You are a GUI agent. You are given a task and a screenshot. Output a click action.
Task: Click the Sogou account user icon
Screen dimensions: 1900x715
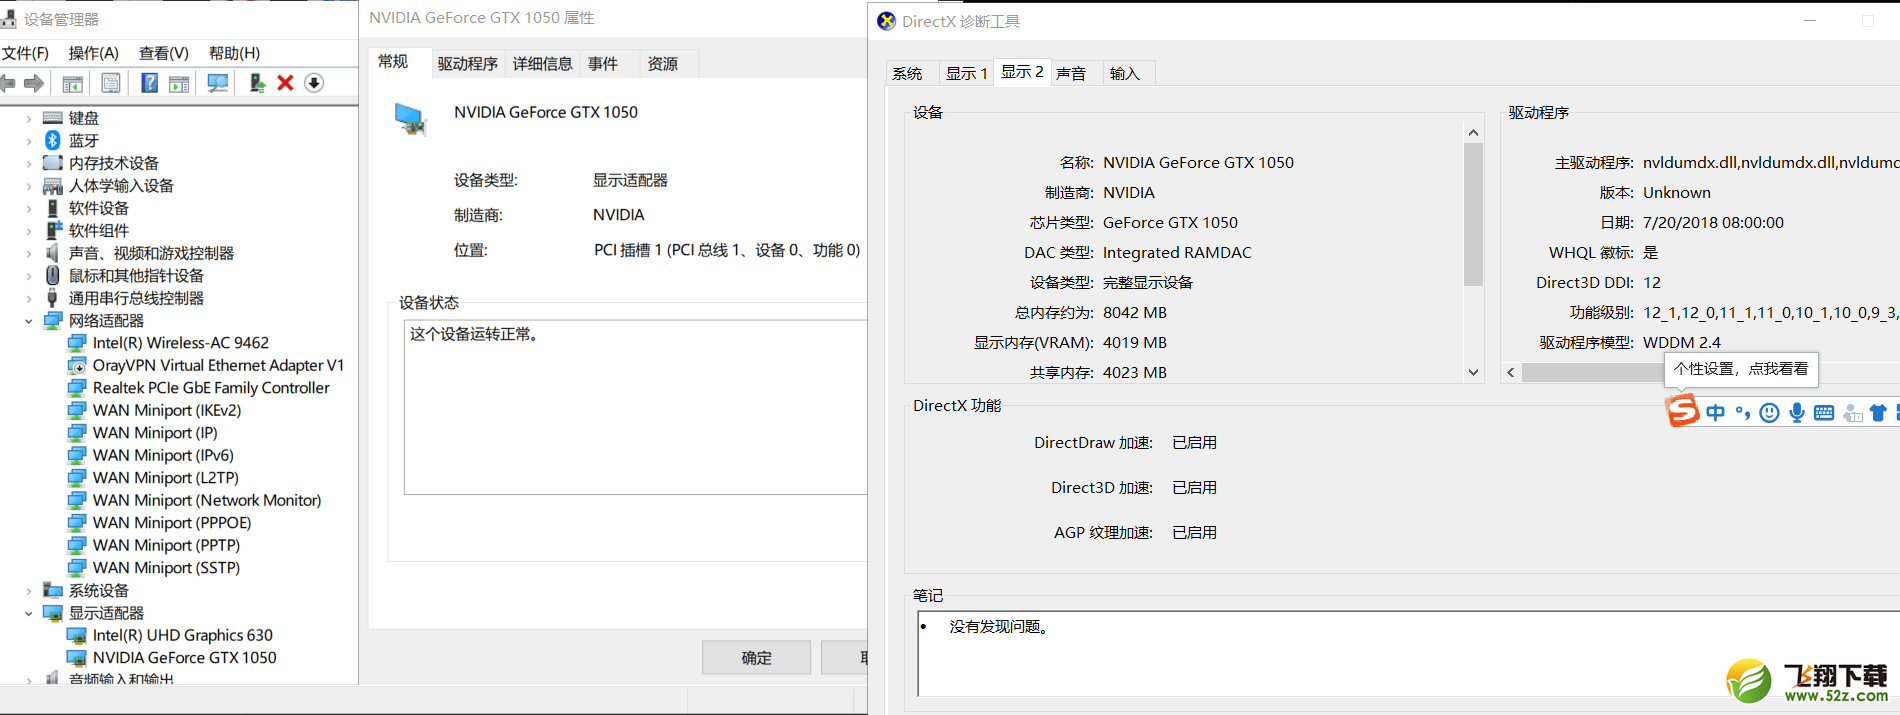click(1852, 413)
